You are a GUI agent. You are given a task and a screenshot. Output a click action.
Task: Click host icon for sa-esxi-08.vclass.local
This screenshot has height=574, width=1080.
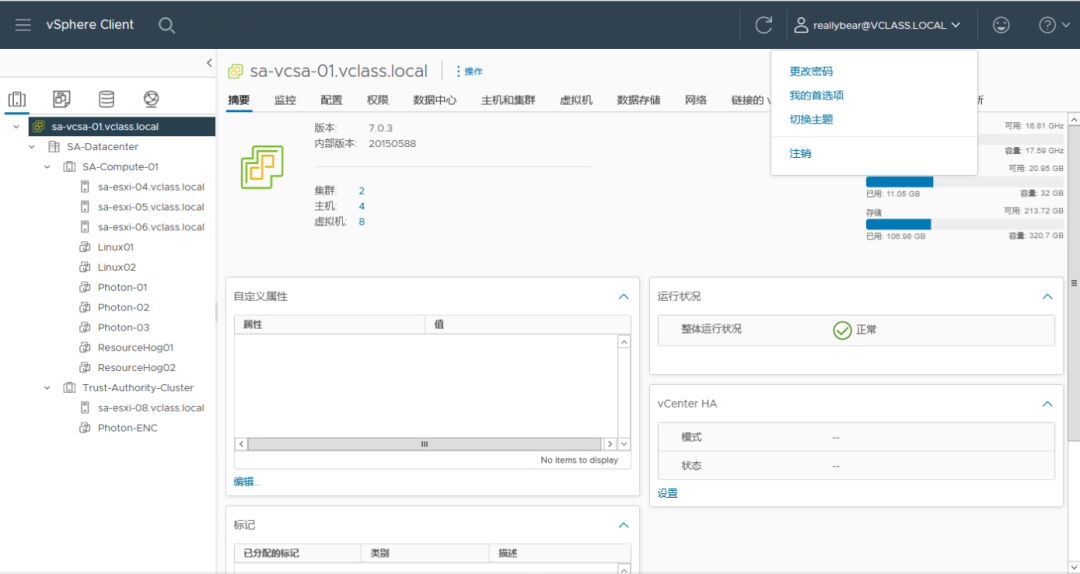(x=85, y=407)
